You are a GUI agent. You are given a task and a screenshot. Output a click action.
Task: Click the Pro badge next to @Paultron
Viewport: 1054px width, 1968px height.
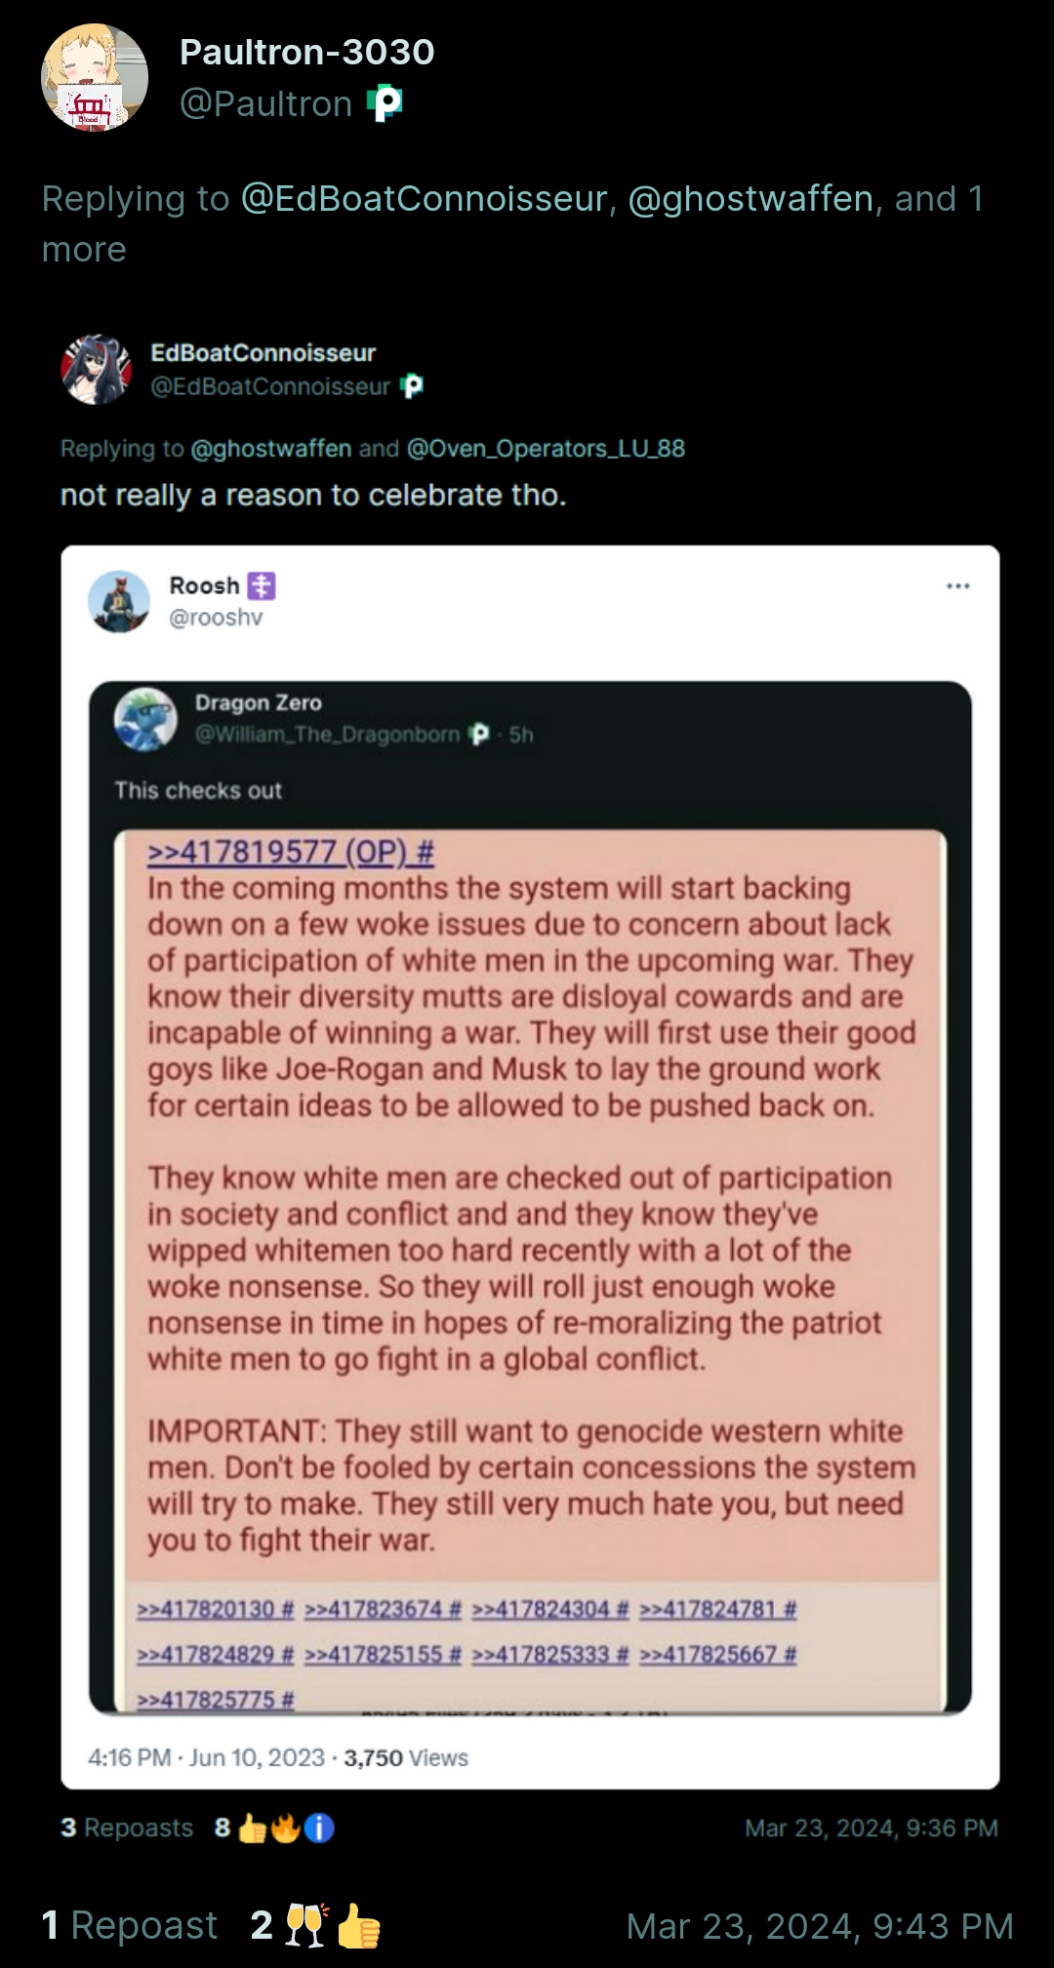(x=385, y=103)
